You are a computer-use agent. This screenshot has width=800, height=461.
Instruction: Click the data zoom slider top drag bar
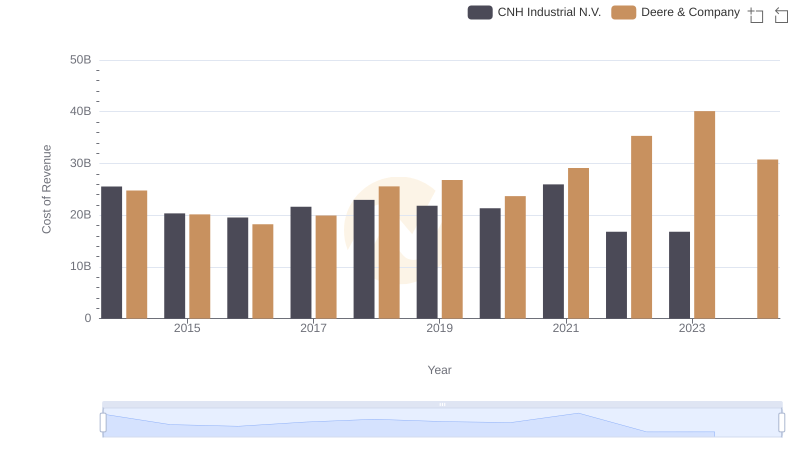(442, 404)
